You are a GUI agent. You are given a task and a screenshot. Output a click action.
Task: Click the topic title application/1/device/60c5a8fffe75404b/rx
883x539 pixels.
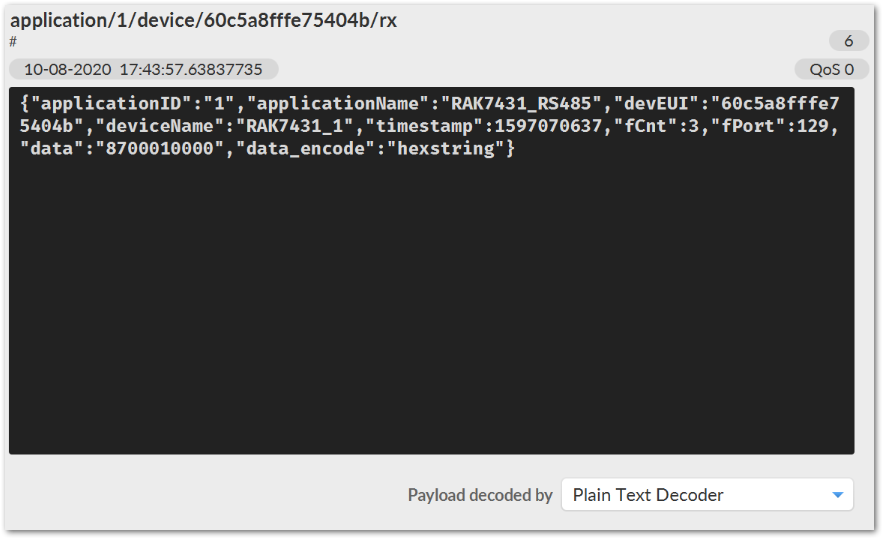[203, 20]
